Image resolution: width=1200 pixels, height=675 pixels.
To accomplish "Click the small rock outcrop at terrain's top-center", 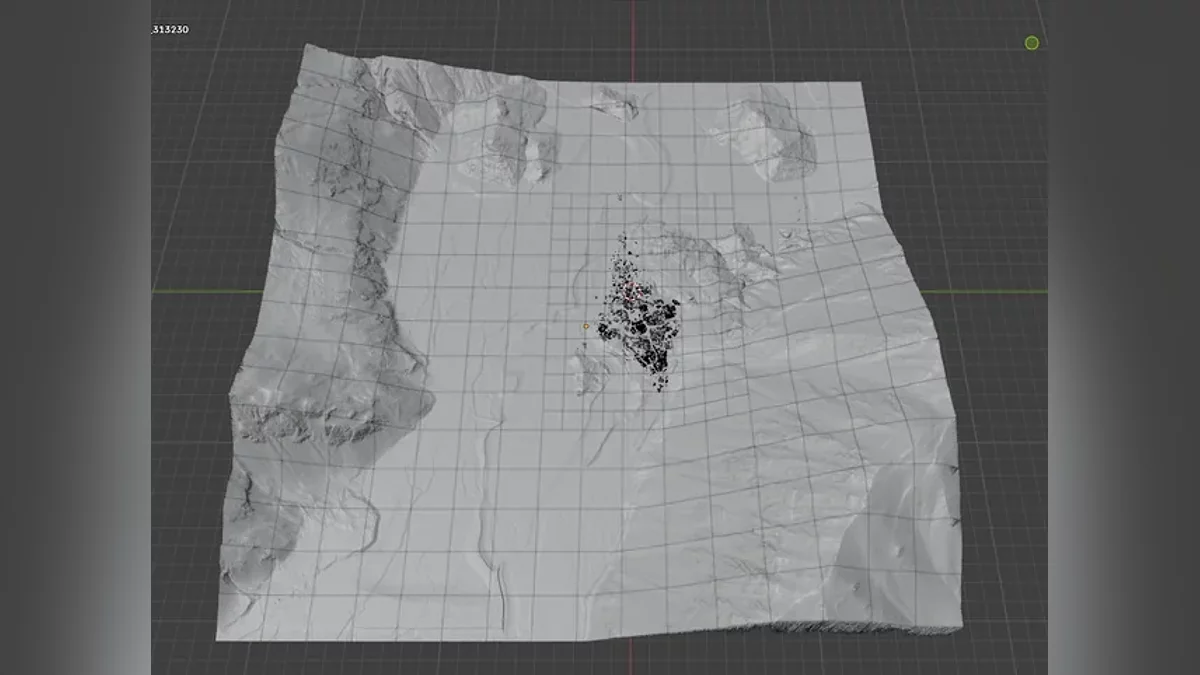I will point(614,104).
